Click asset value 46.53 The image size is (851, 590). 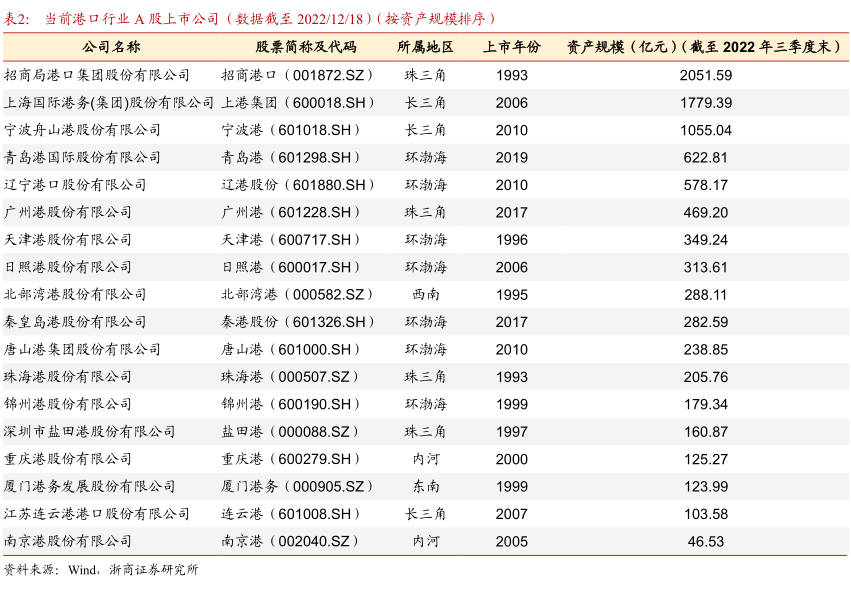tap(706, 541)
